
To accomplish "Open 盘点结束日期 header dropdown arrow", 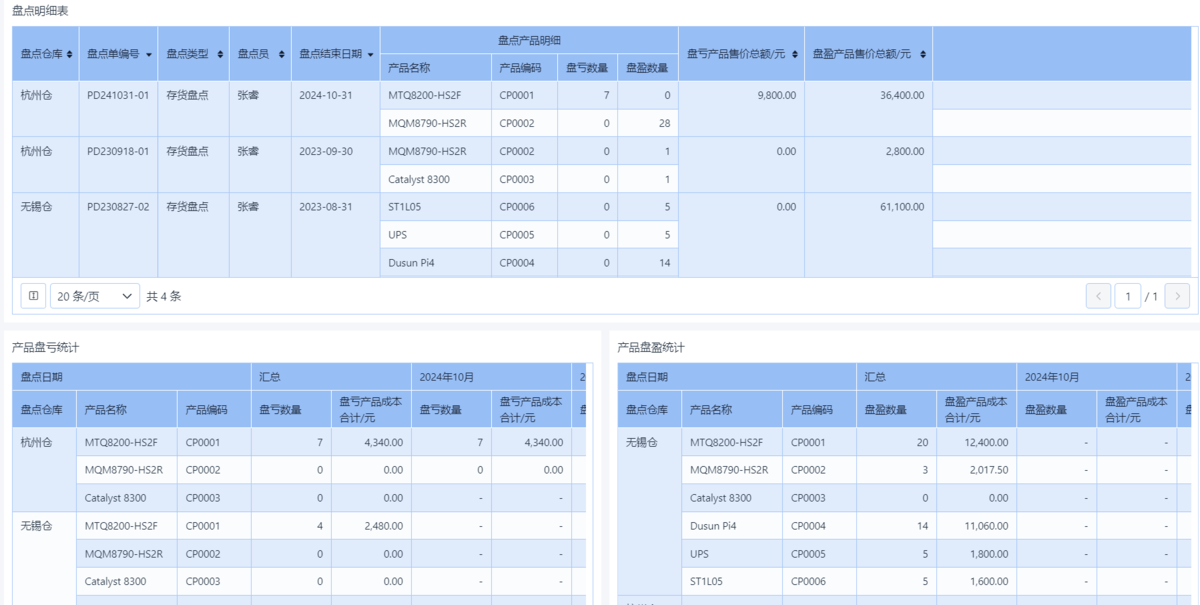I will pyautogui.click(x=371, y=54).
